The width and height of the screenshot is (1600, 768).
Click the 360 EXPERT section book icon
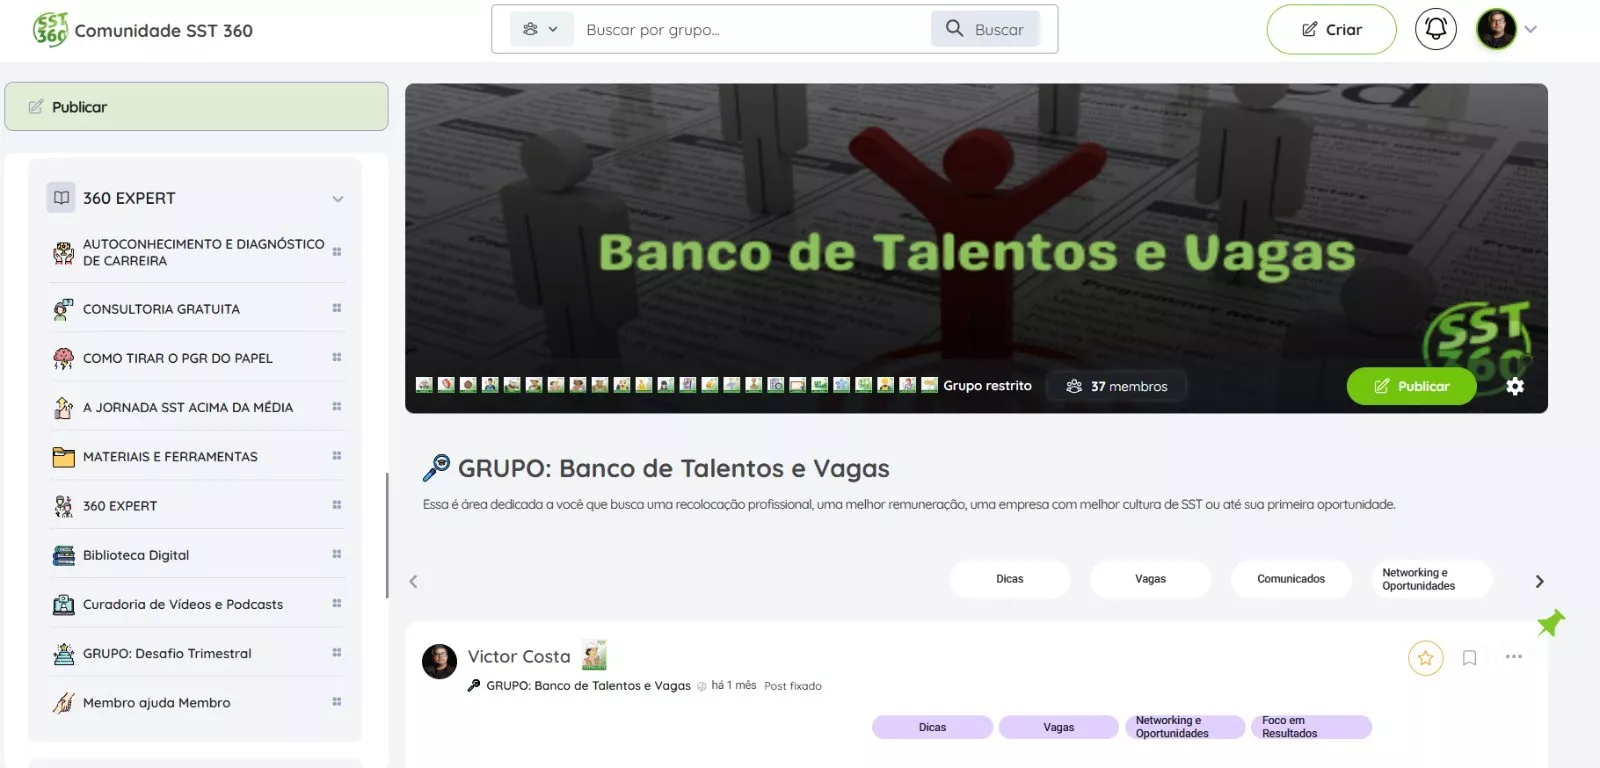61,198
